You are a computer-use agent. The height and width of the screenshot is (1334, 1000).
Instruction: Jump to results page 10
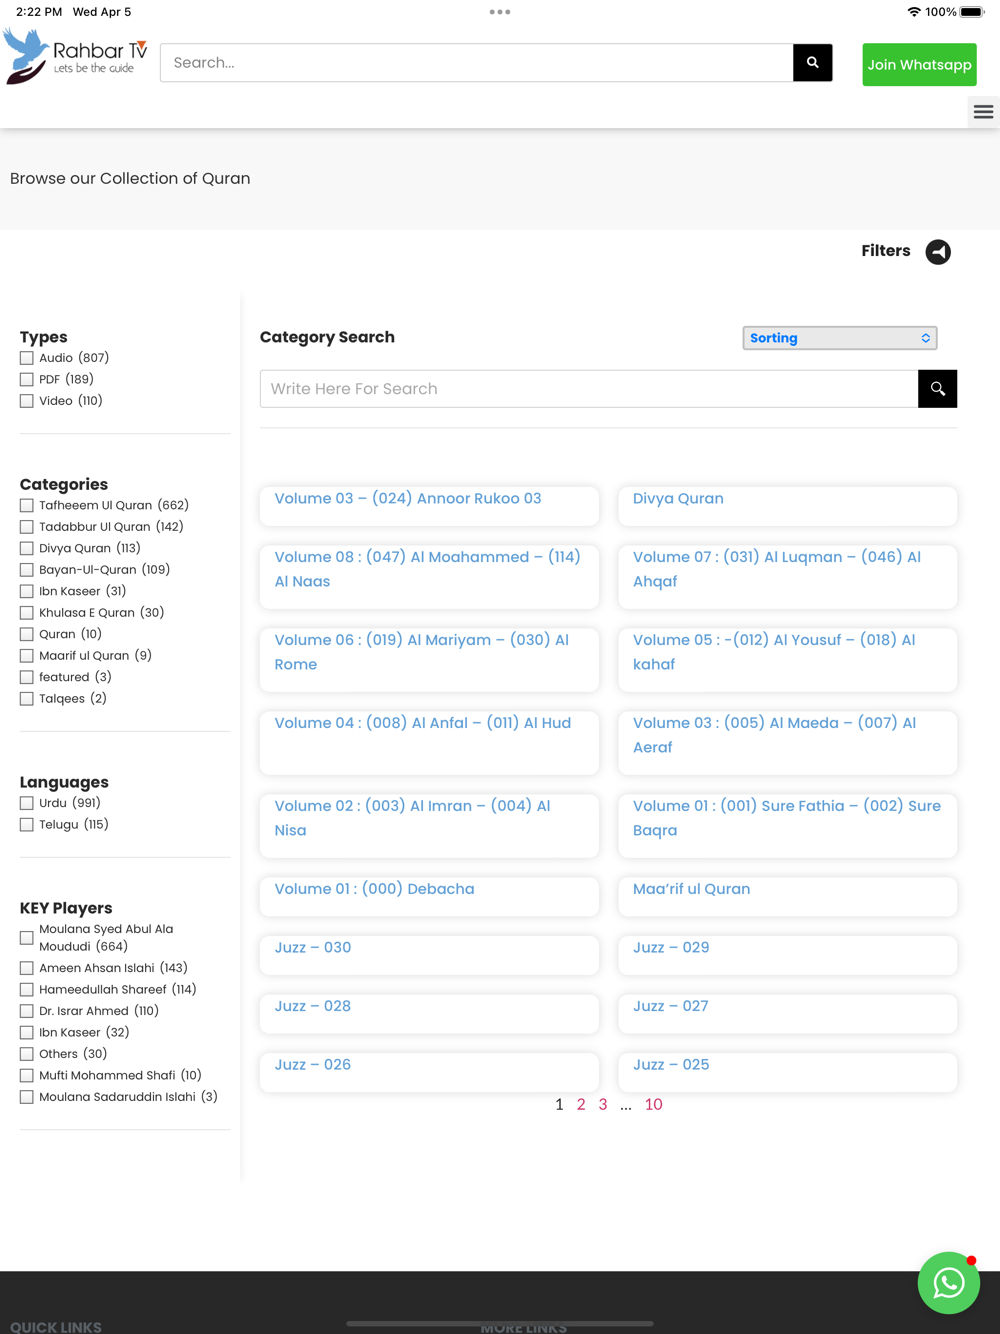[x=653, y=1104]
